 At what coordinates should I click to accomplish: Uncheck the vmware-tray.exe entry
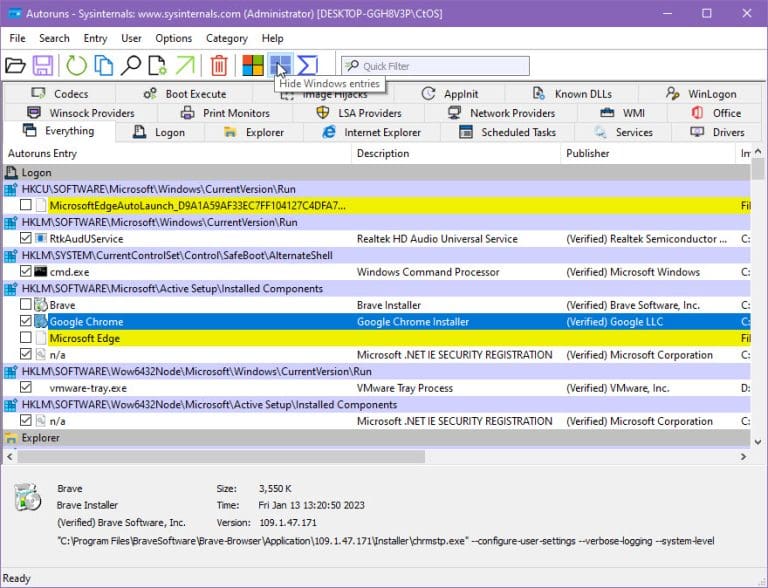pyautogui.click(x=26, y=388)
